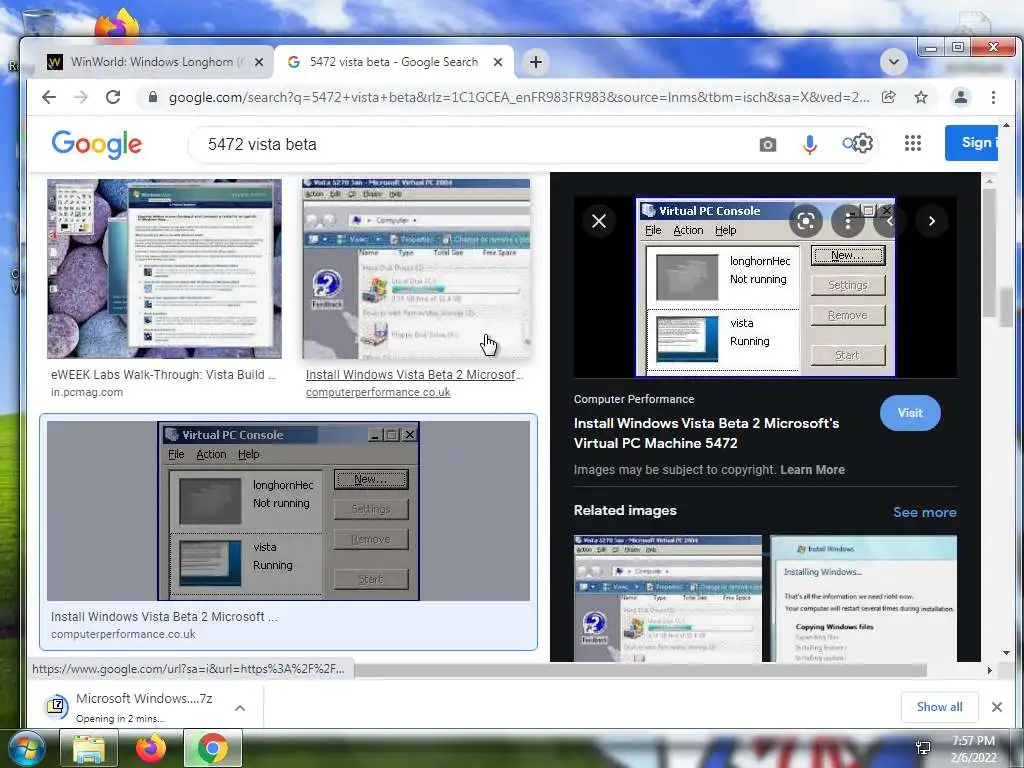Click the preview panel vertical scrollbar thumb

tap(990, 255)
